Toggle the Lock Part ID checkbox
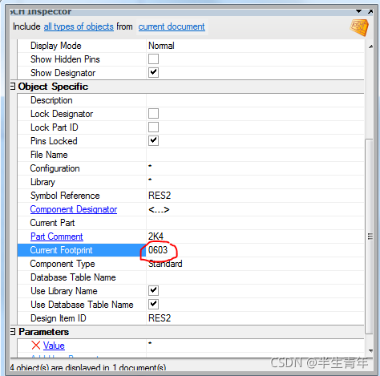380x376 pixels. (x=153, y=127)
